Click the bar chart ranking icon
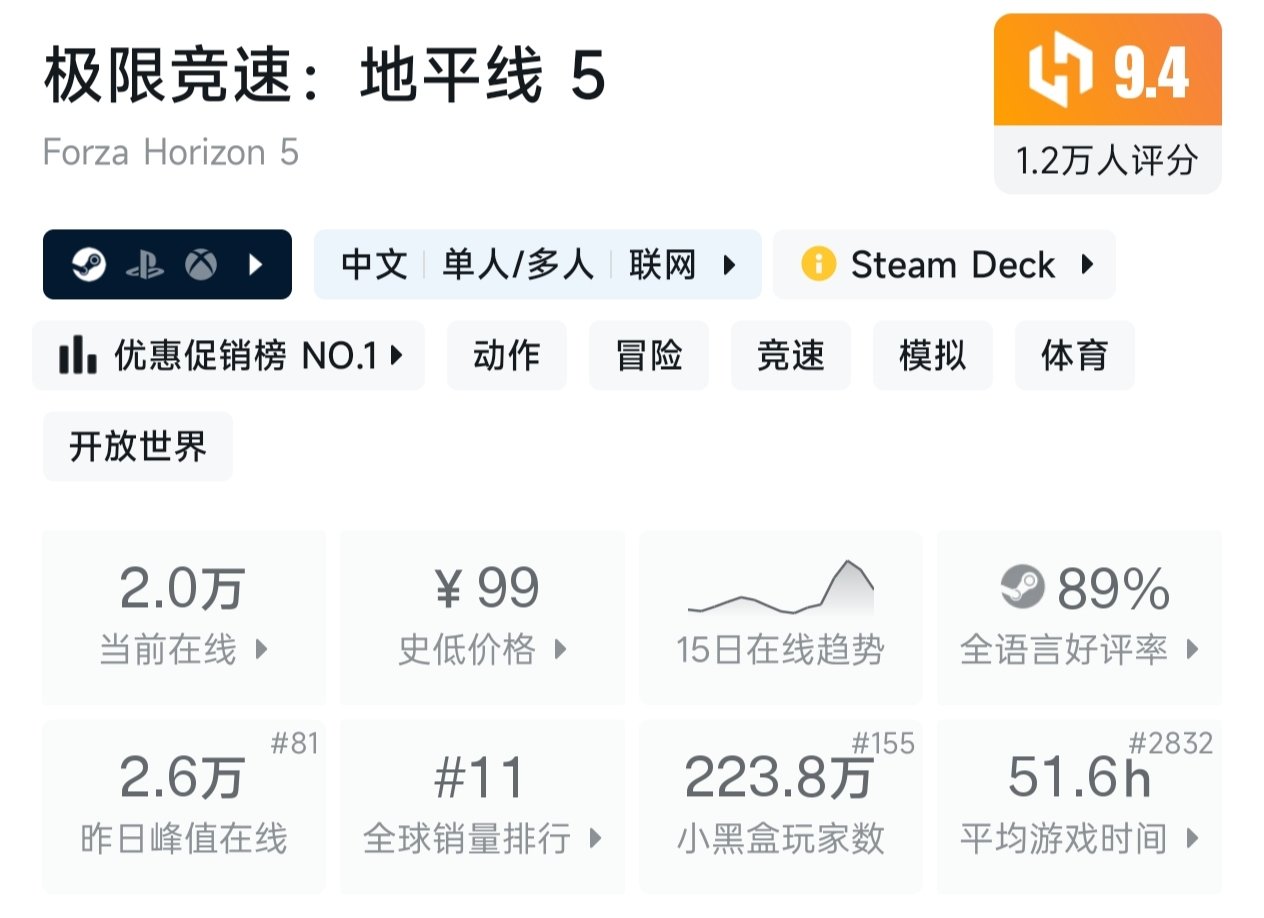The width and height of the screenshot is (1264, 918). tap(78, 355)
